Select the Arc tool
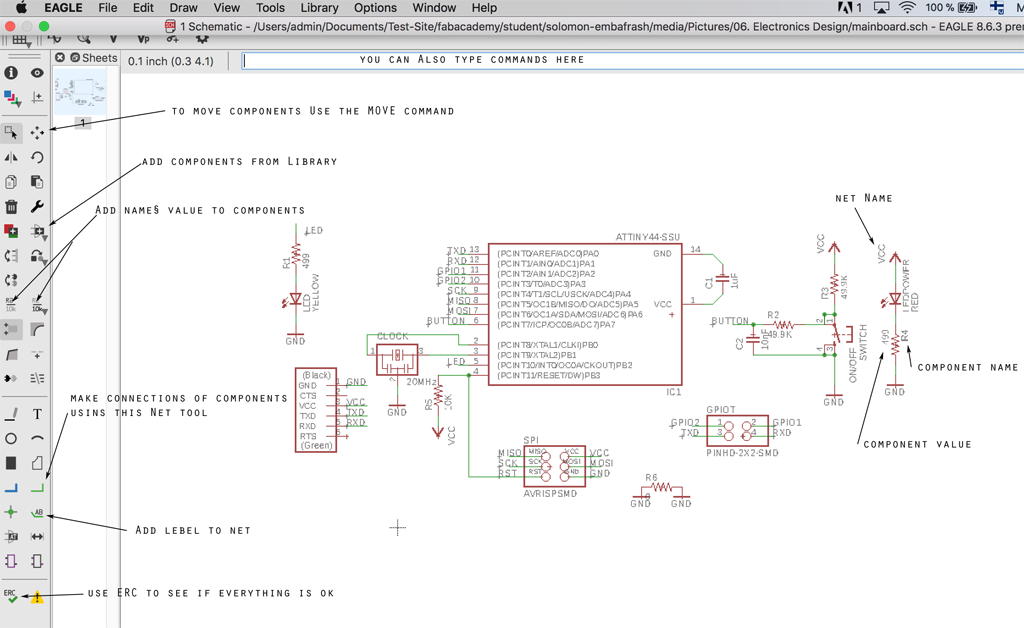Image resolution: width=1024 pixels, height=628 pixels. tap(37, 439)
